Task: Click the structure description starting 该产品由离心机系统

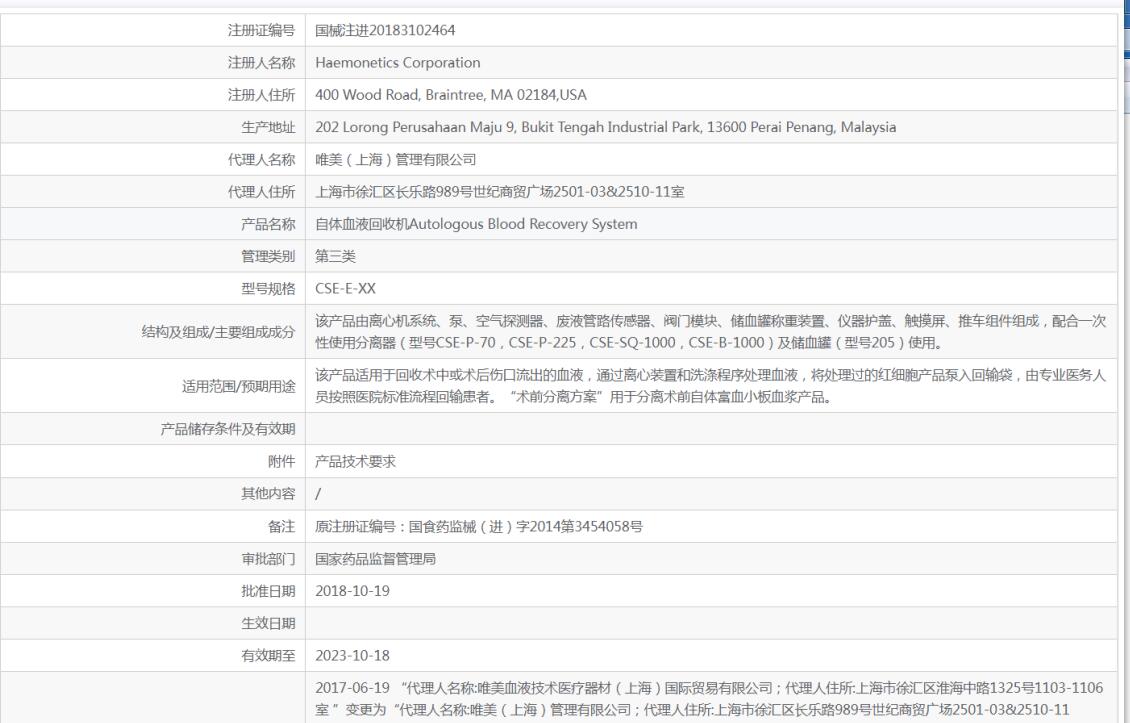Action: pyautogui.click(x=711, y=332)
